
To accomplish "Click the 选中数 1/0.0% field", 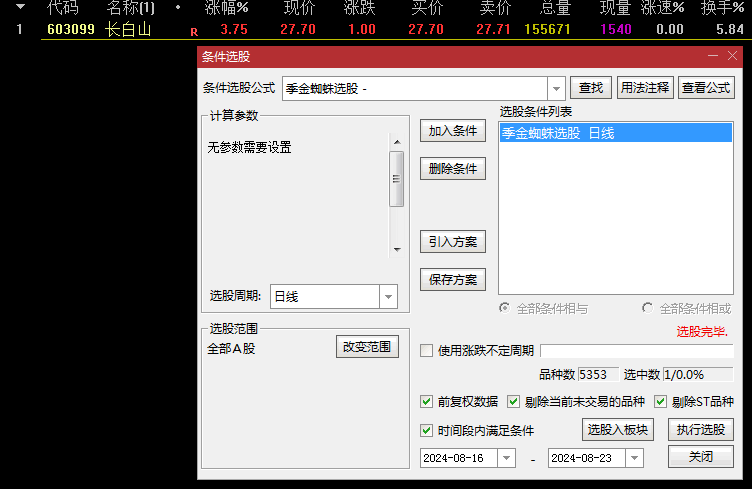I will pyautogui.click(x=698, y=374).
